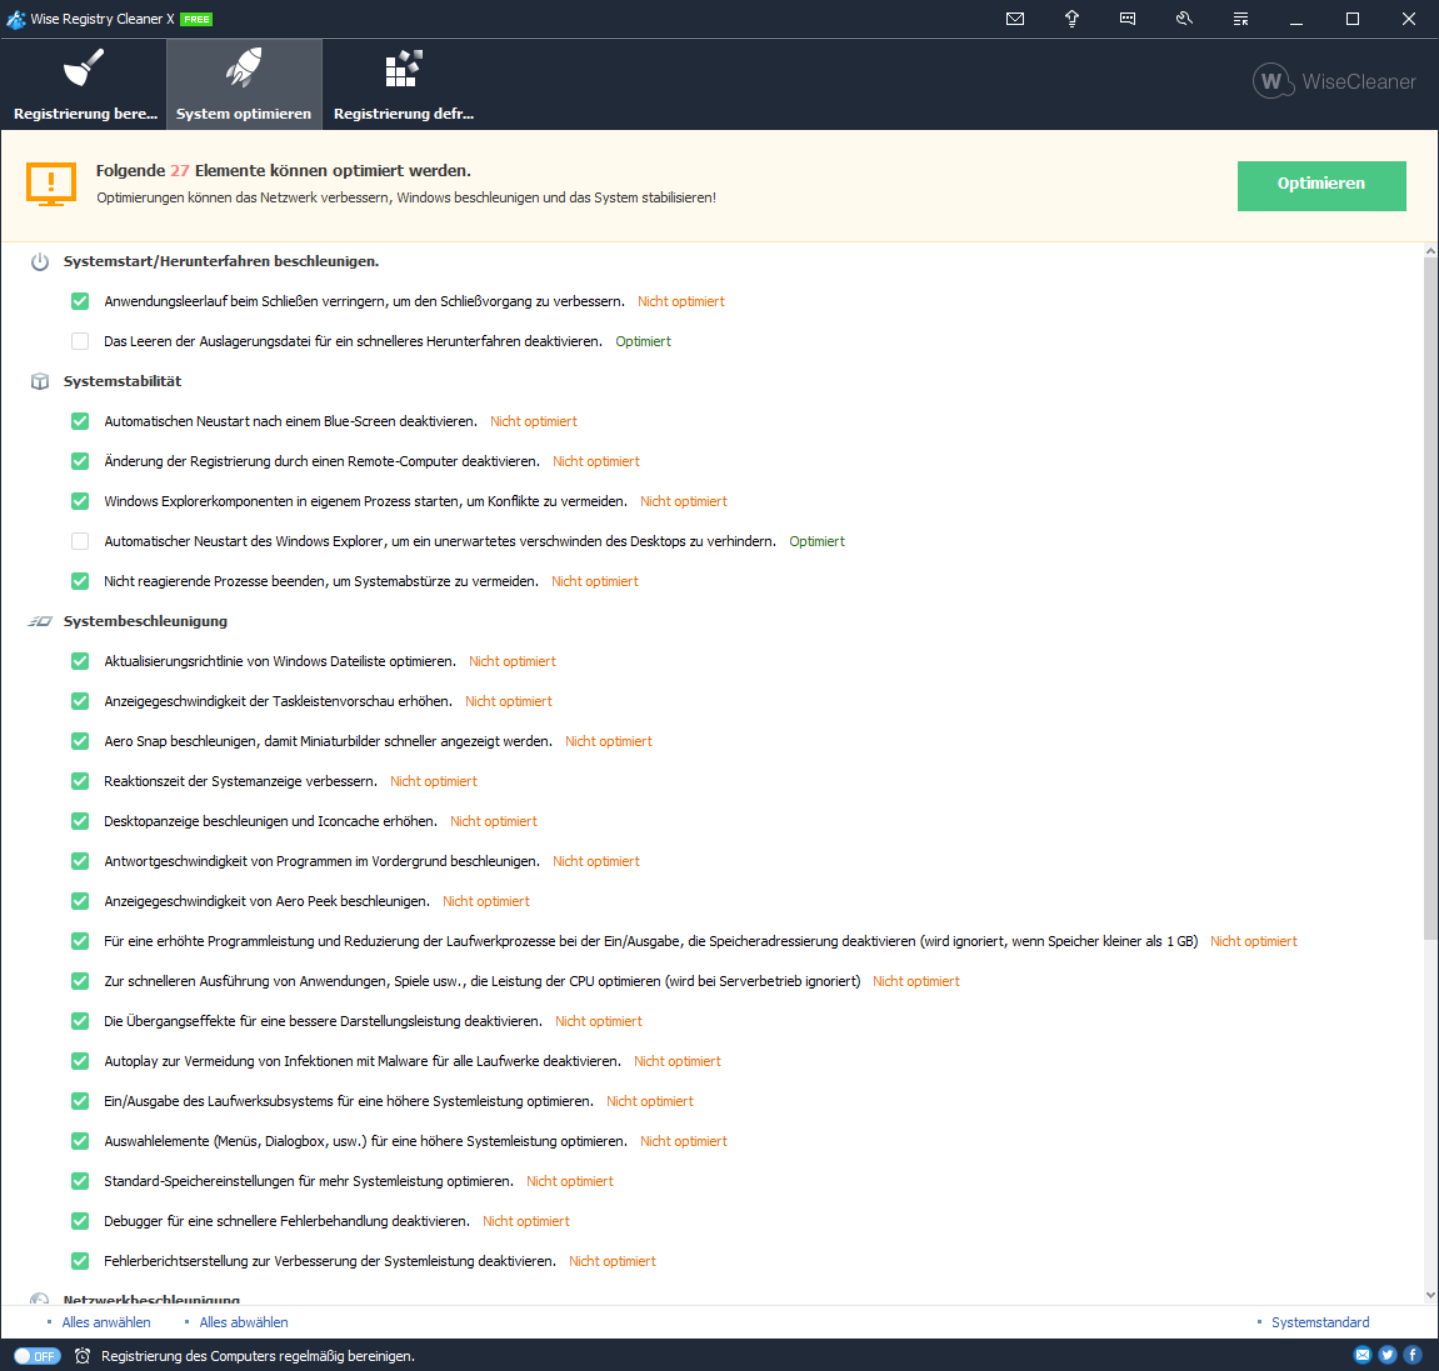Uncheck Leistung der CPU optimieren option
This screenshot has width=1439, height=1371.
tap(80, 981)
